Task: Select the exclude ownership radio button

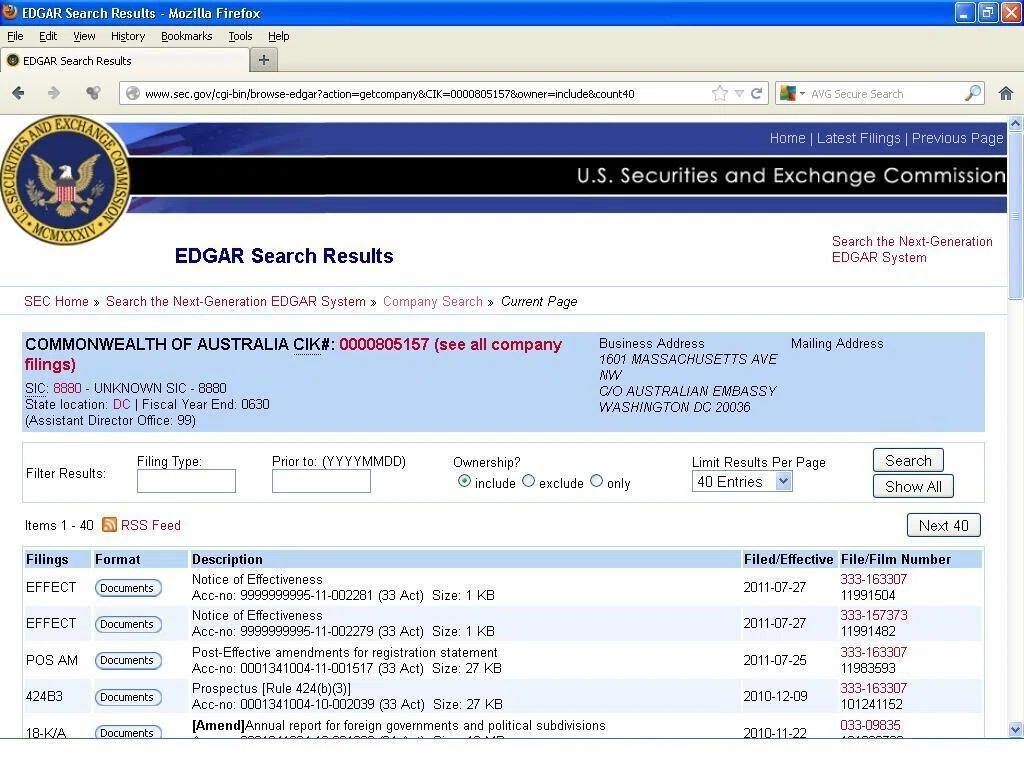Action: 528,481
